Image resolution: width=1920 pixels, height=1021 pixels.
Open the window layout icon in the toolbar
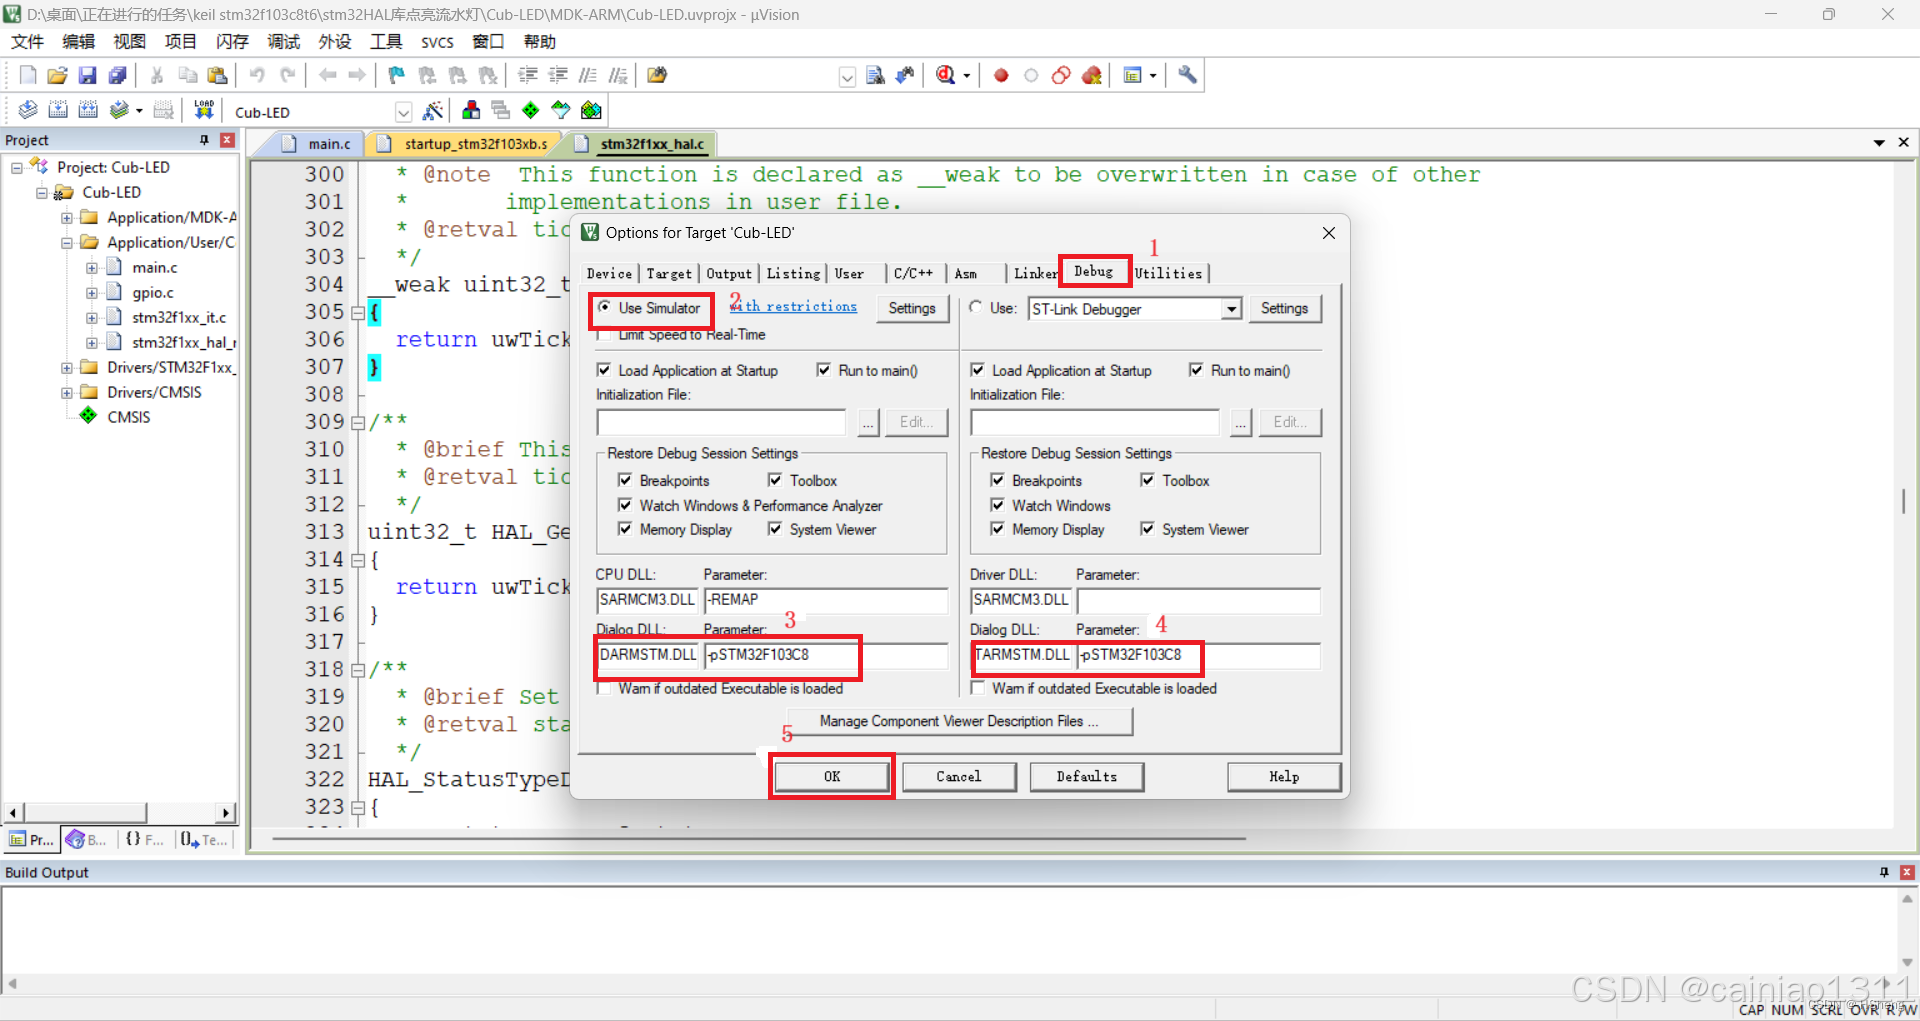pos(1133,75)
